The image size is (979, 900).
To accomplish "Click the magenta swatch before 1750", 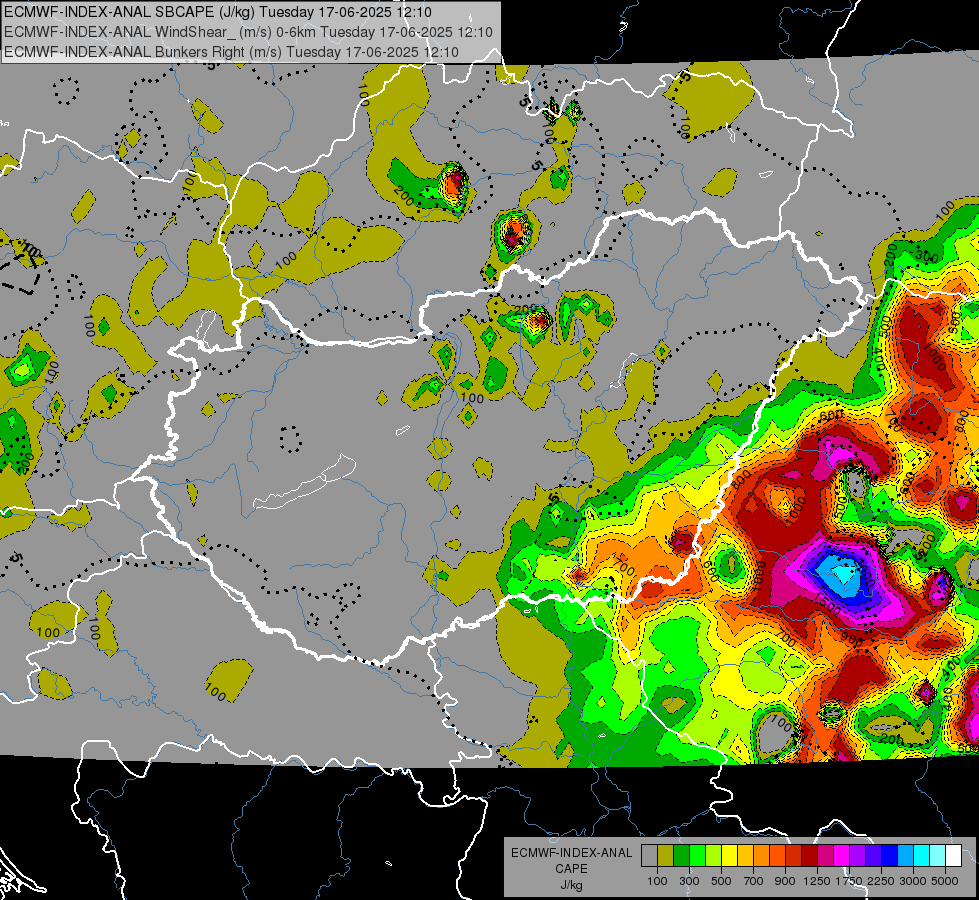I will [x=842, y=855].
